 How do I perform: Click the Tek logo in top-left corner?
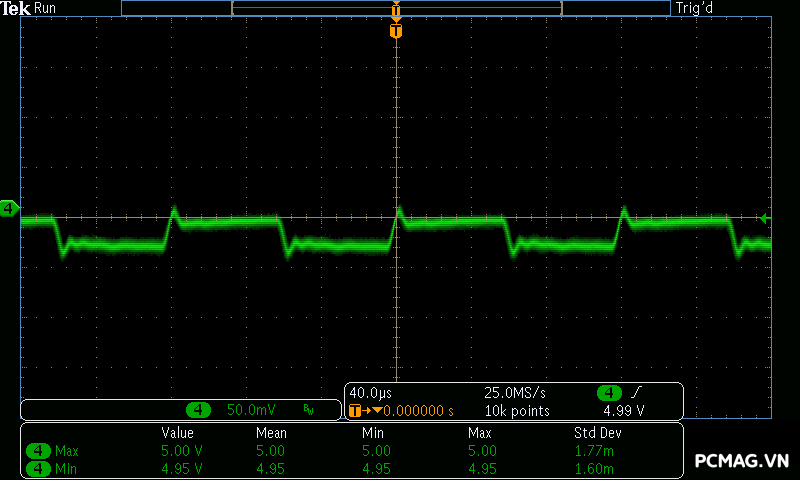click(x=16, y=8)
